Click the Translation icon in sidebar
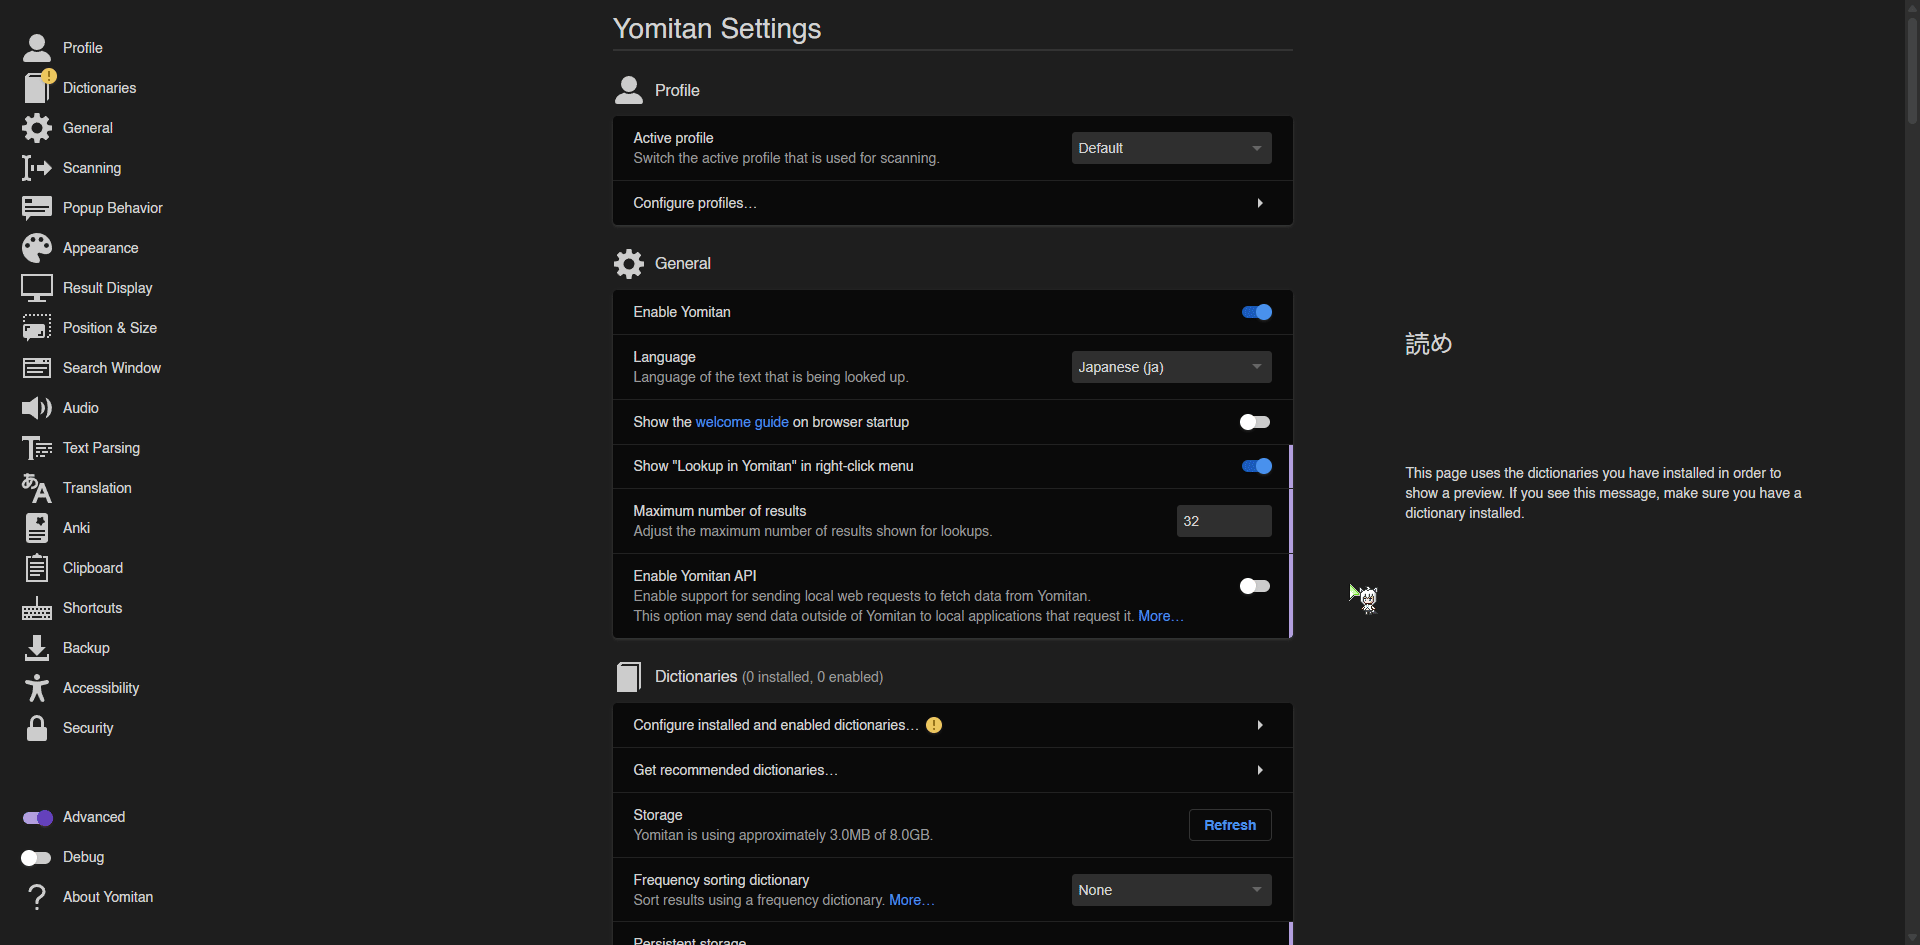 tap(37, 488)
